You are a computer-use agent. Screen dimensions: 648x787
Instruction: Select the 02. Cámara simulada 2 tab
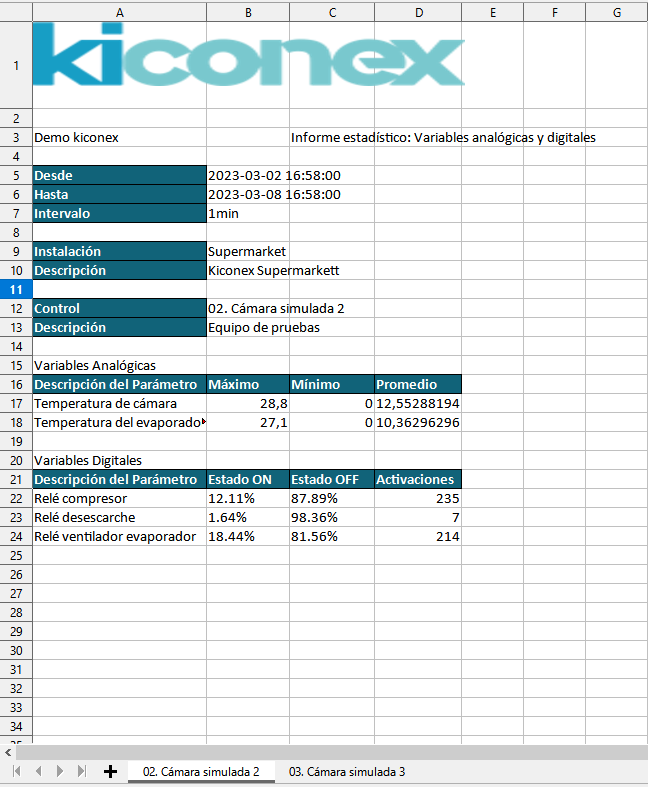(x=201, y=772)
